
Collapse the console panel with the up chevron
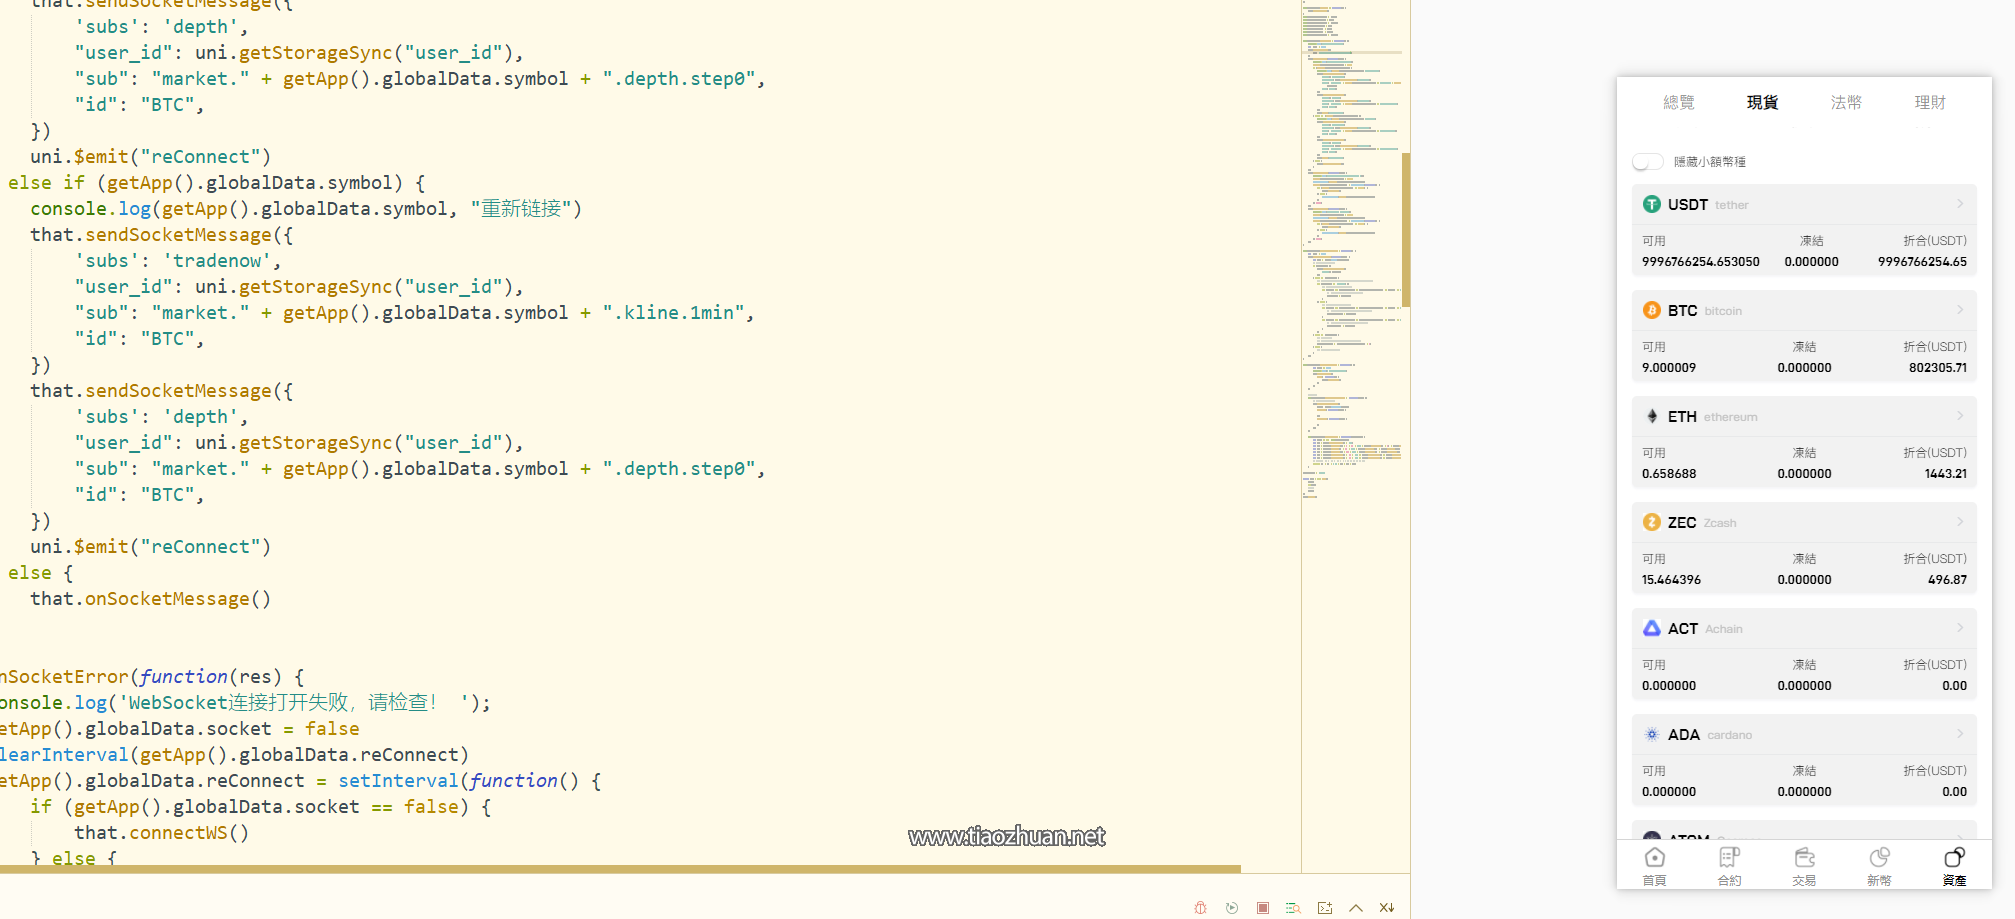1356,908
